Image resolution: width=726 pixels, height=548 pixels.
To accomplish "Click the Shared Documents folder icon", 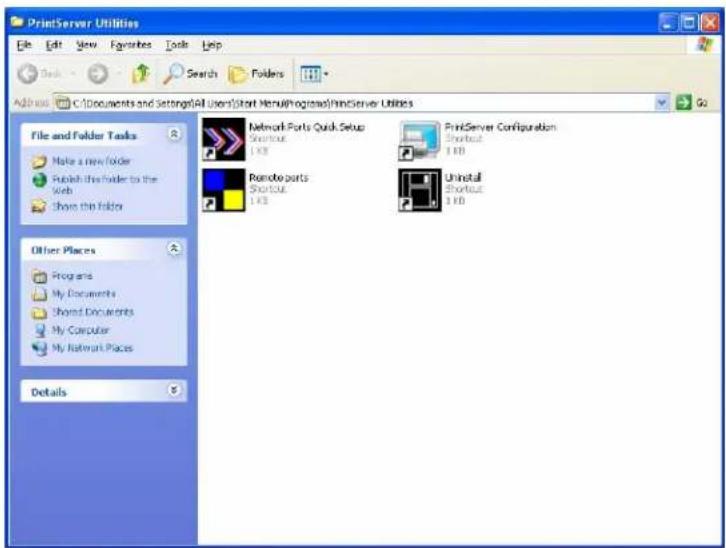I will tap(39, 313).
